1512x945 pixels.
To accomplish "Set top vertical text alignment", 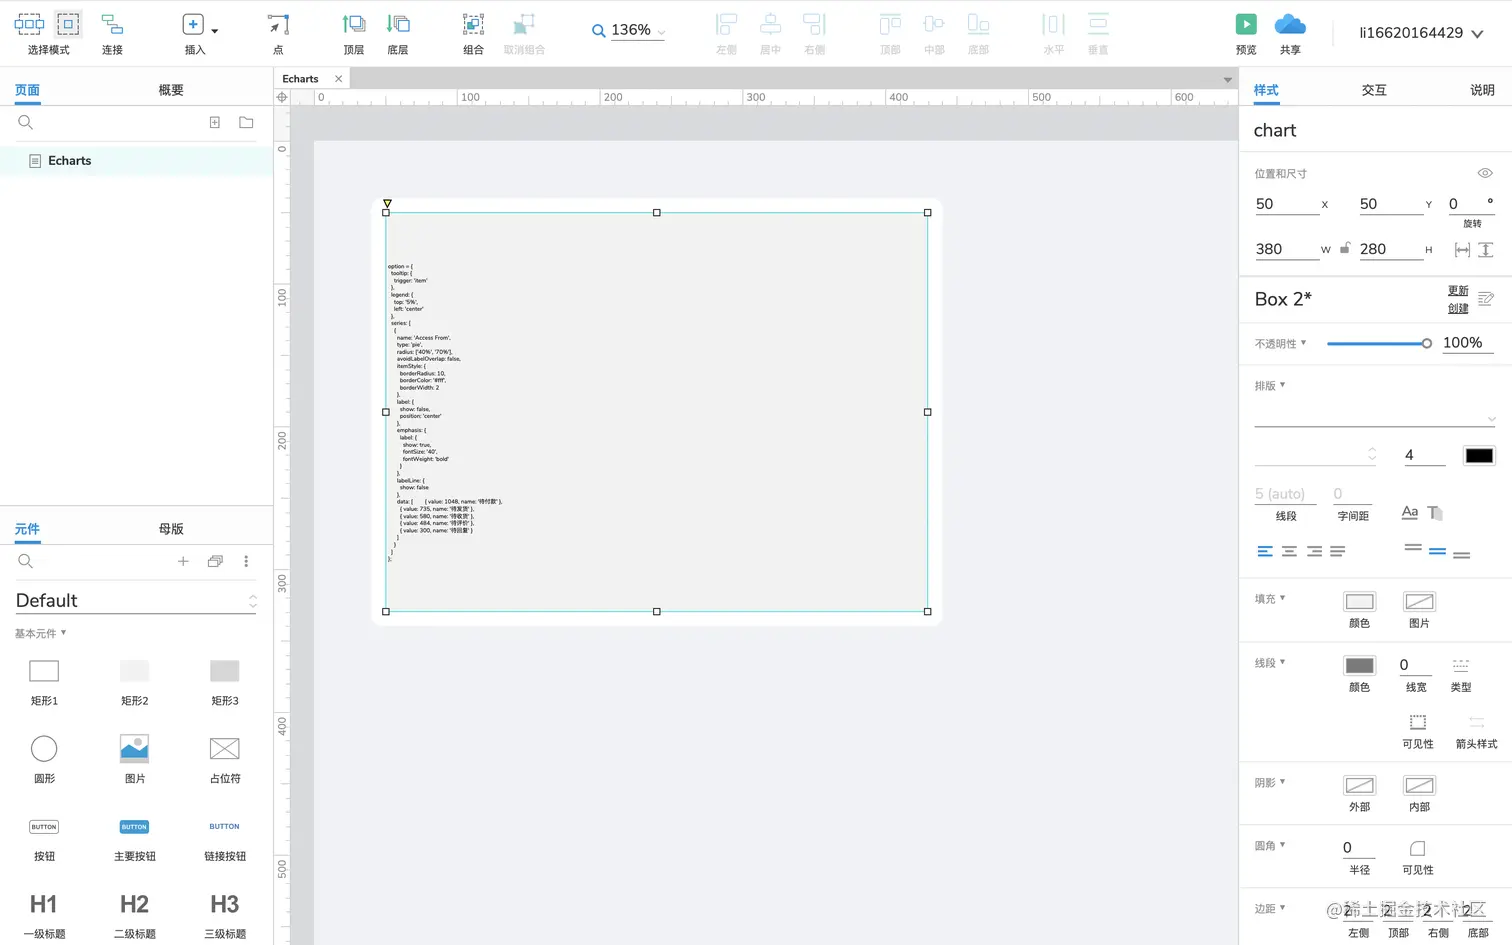I will [x=1413, y=549].
